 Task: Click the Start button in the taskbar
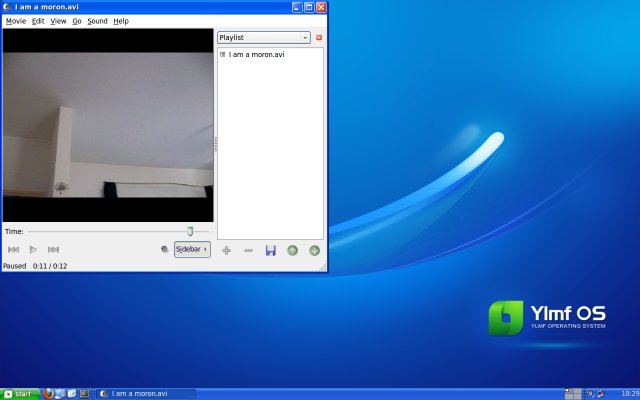[x=19, y=394]
